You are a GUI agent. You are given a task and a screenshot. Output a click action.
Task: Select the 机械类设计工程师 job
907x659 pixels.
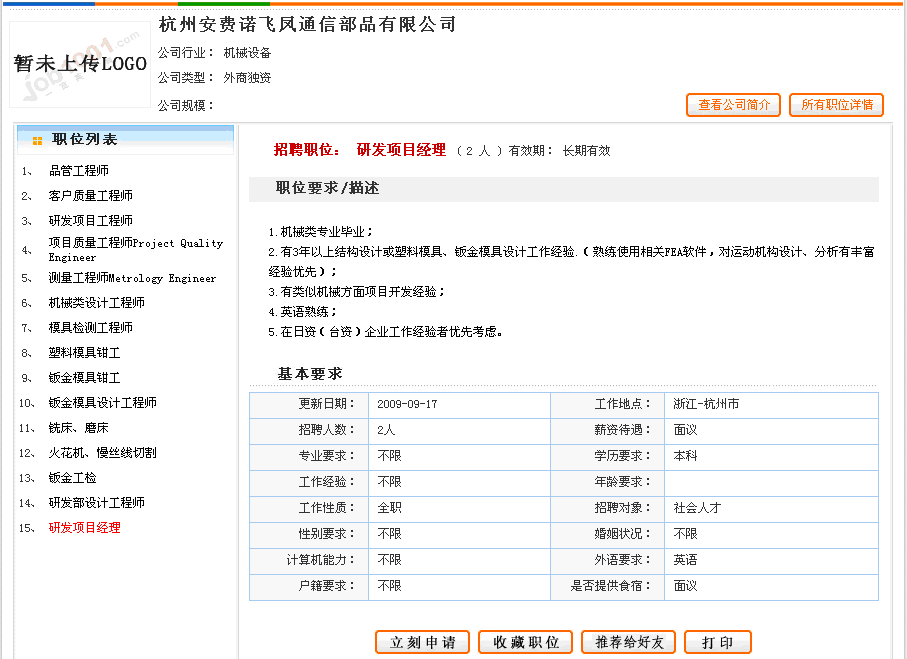[97, 303]
